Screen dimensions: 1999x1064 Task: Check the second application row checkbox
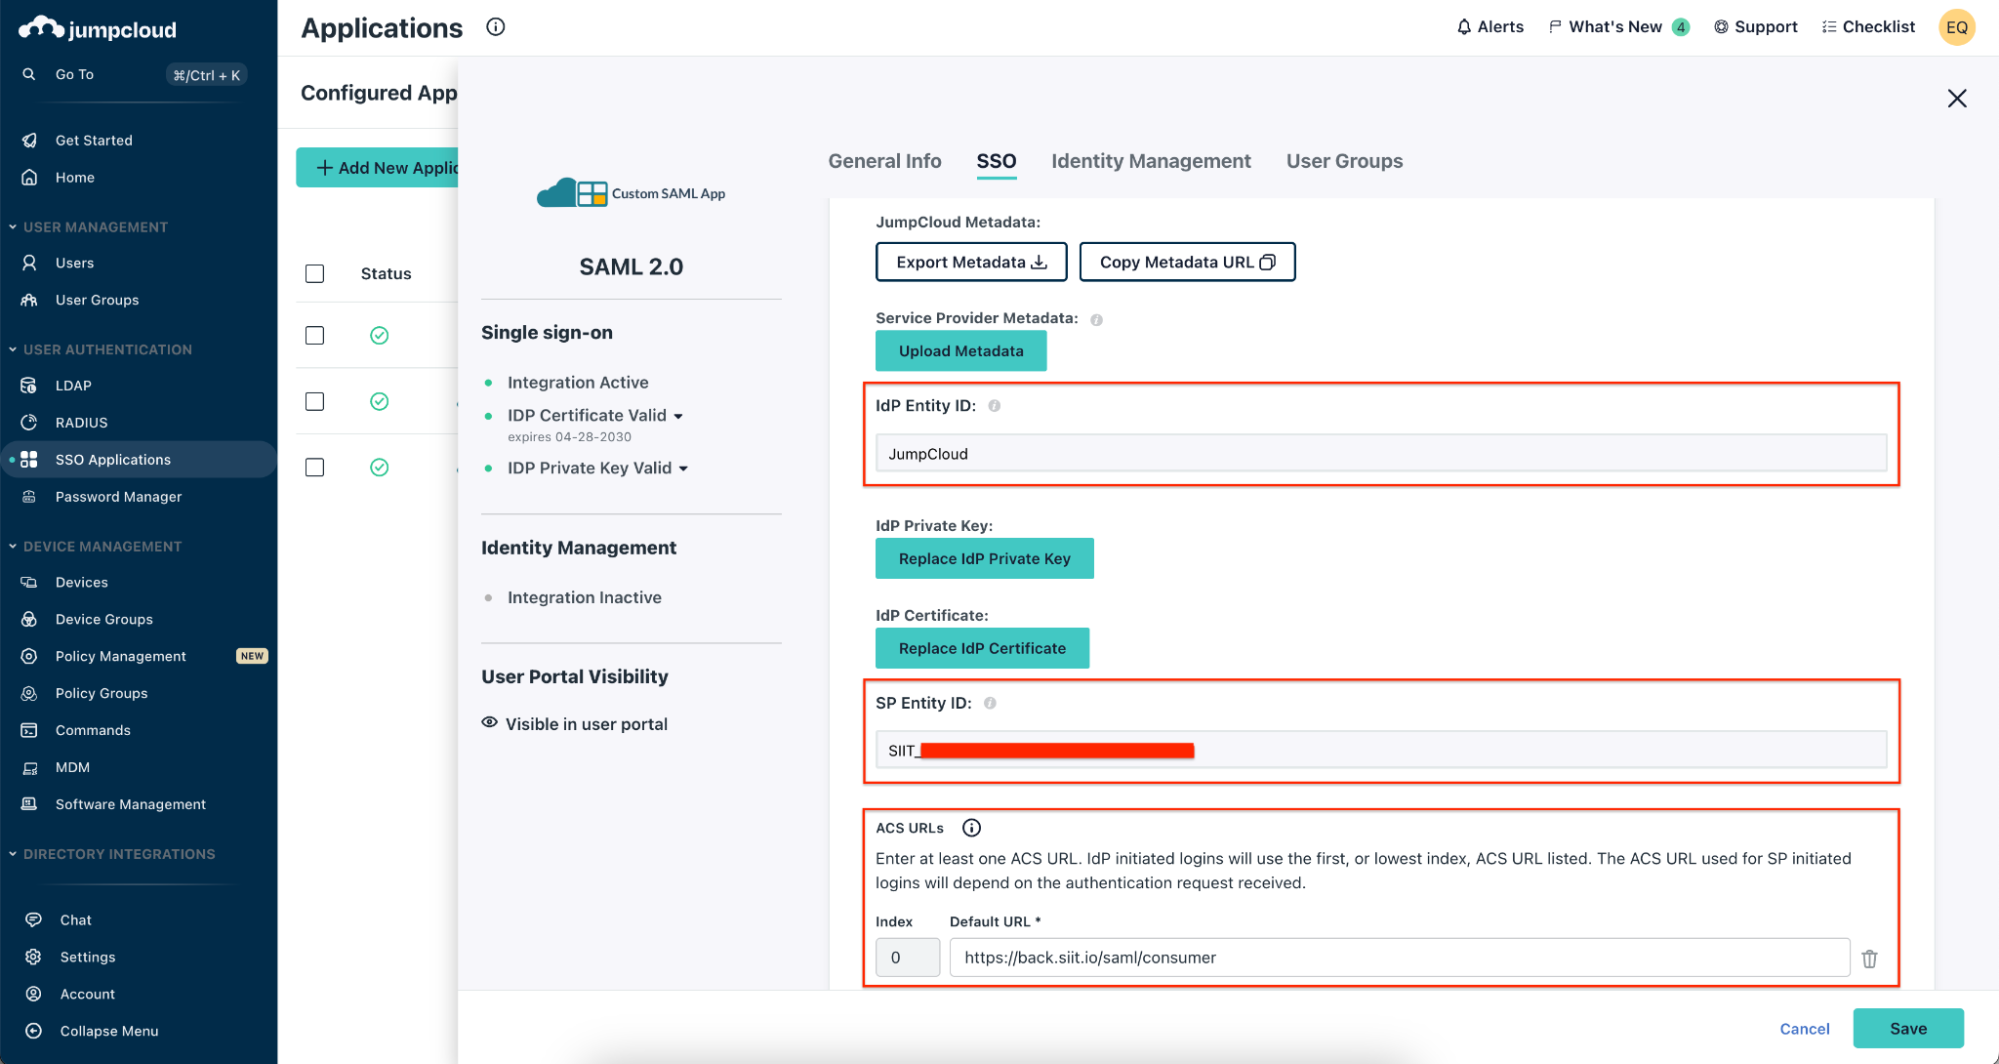(x=314, y=401)
